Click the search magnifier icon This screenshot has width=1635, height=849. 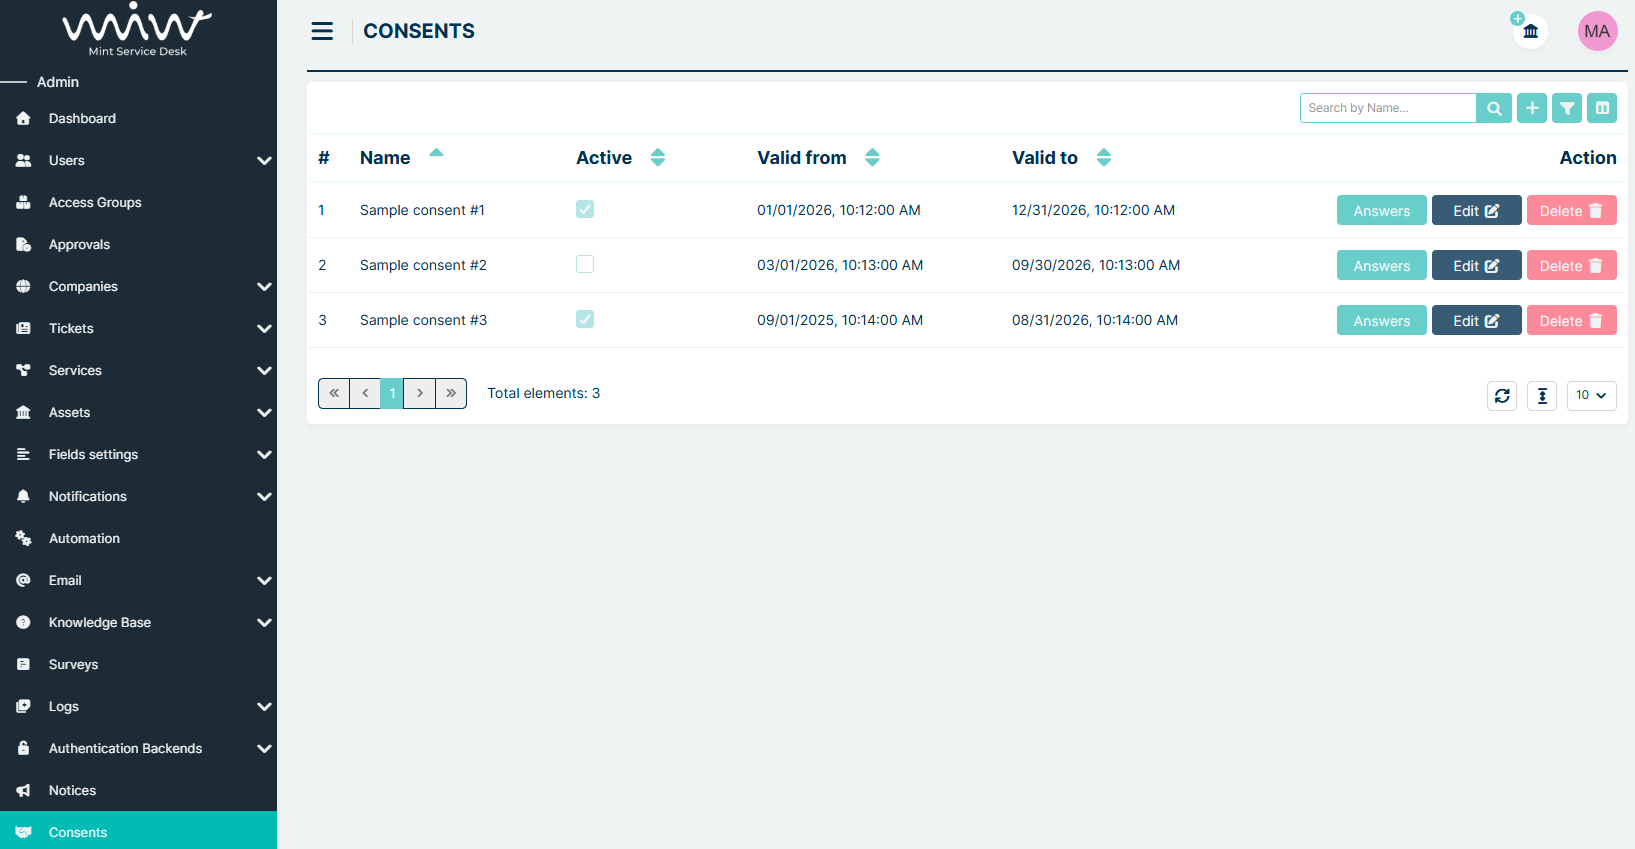click(x=1494, y=108)
